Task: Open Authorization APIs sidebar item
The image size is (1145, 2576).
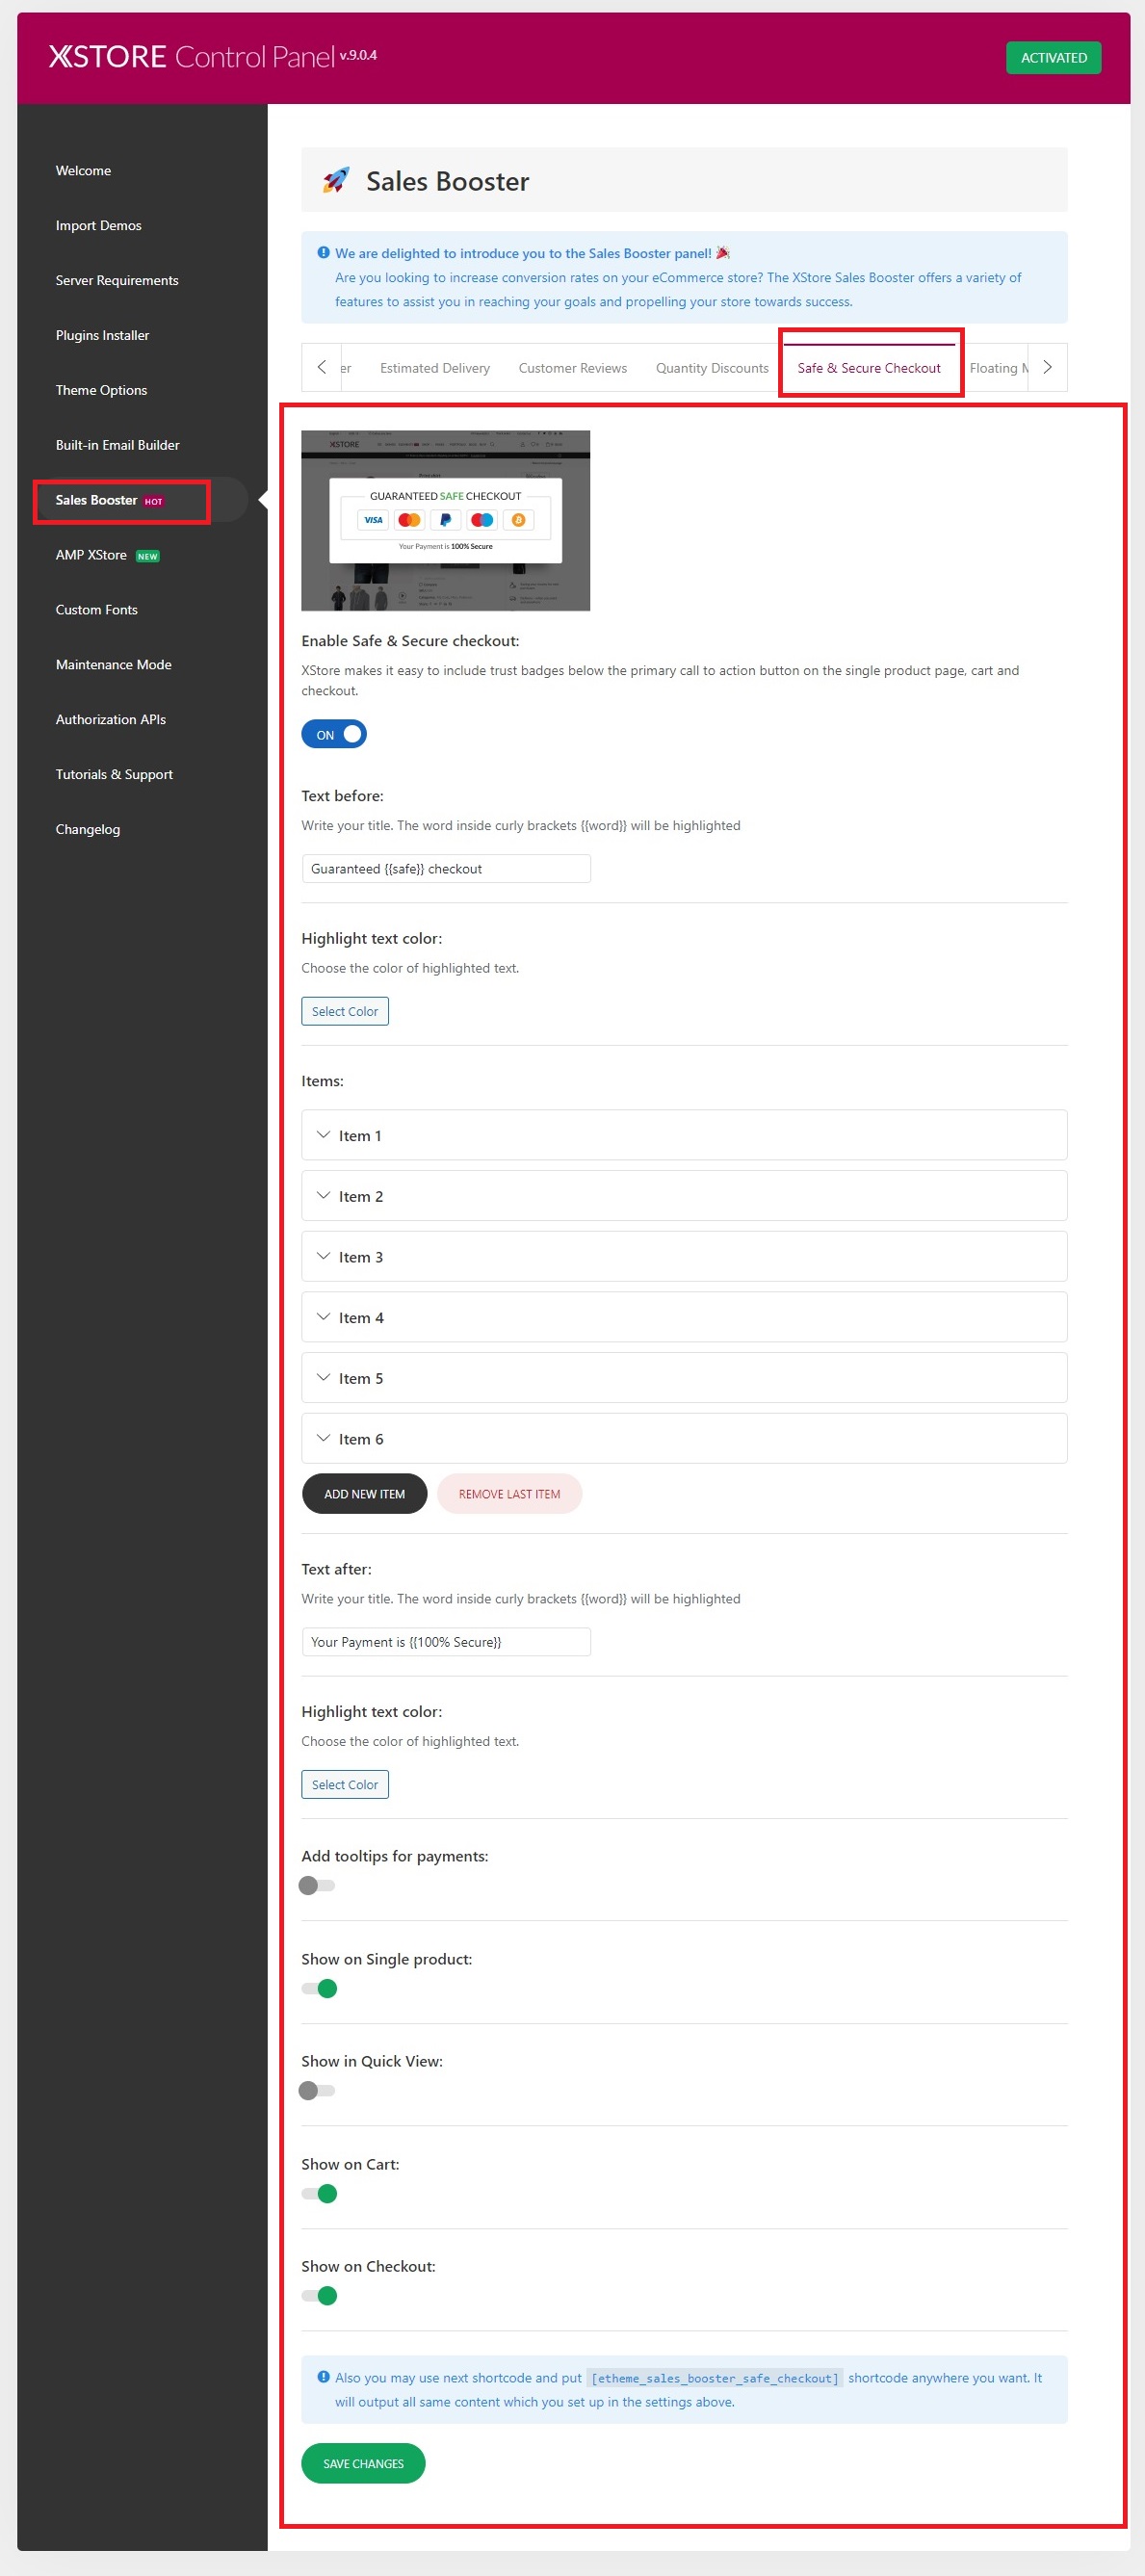Action: click(x=110, y=720)
